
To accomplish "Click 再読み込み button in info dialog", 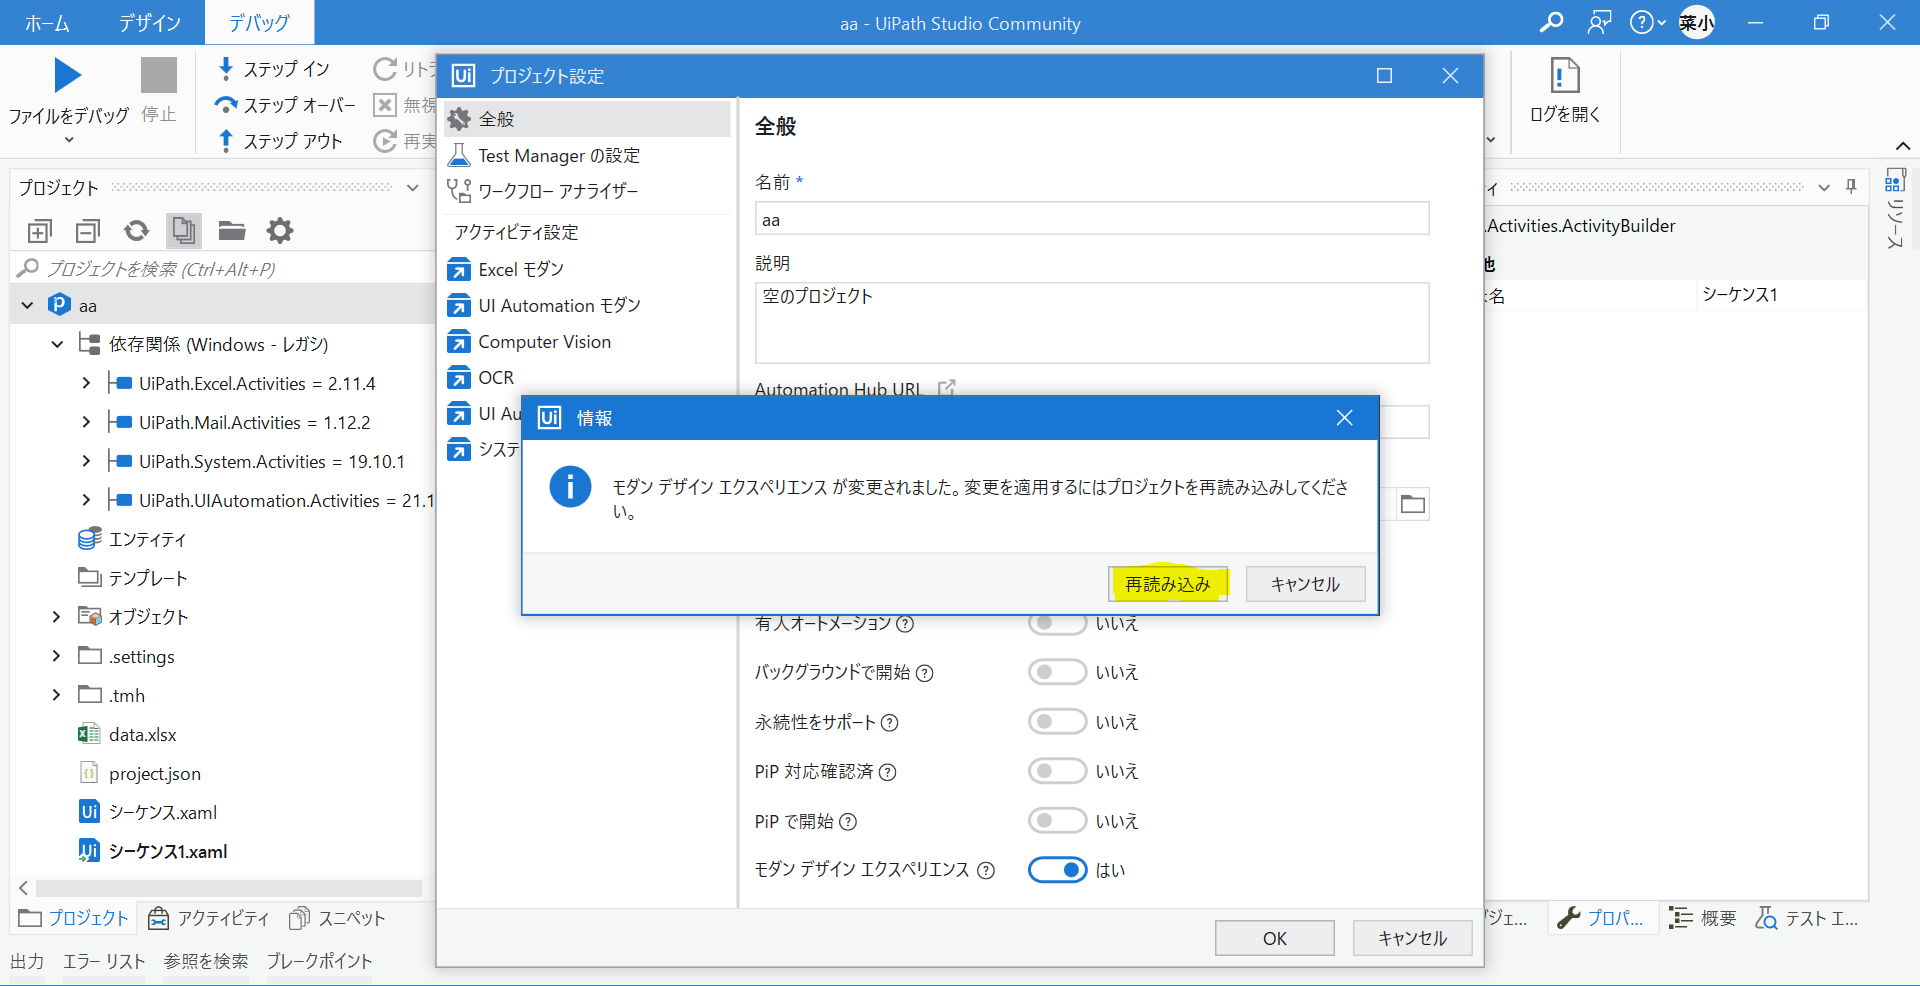I will pos(1168,584).
